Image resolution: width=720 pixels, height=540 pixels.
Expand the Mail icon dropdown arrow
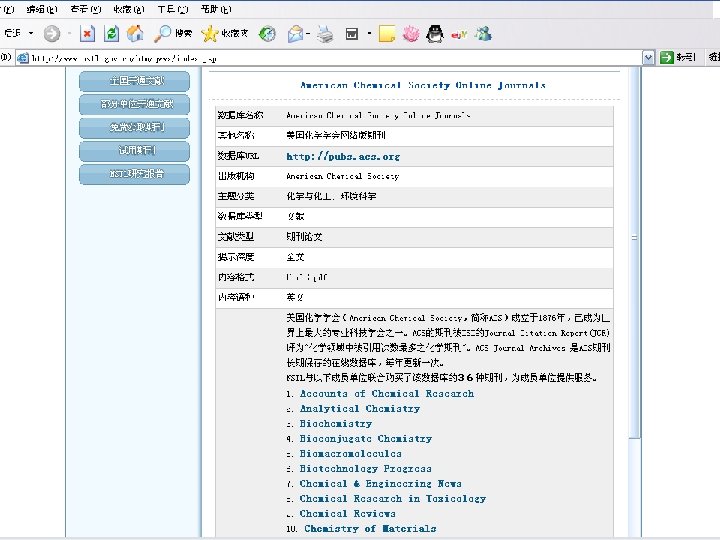308,33
